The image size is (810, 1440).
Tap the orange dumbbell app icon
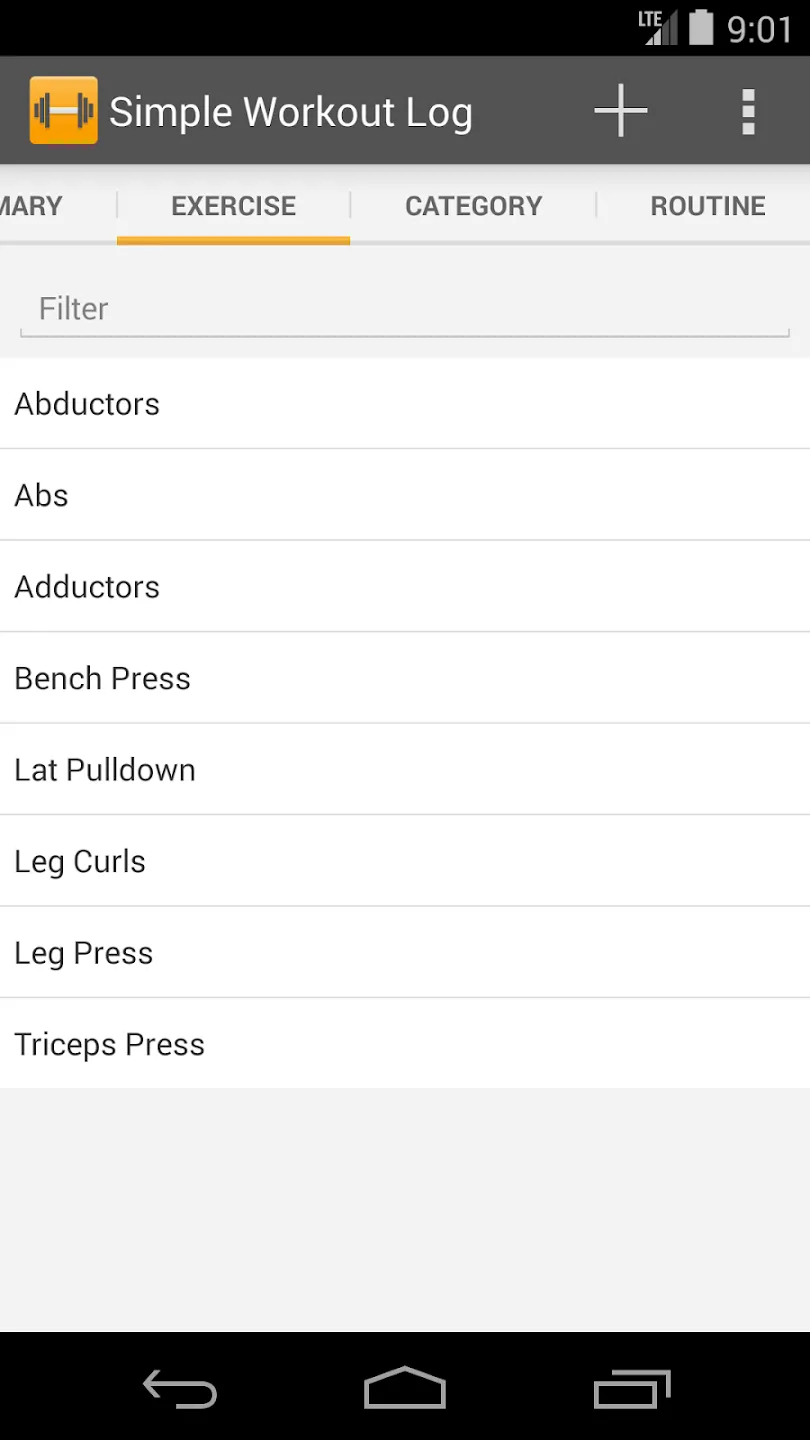(63, 110)
